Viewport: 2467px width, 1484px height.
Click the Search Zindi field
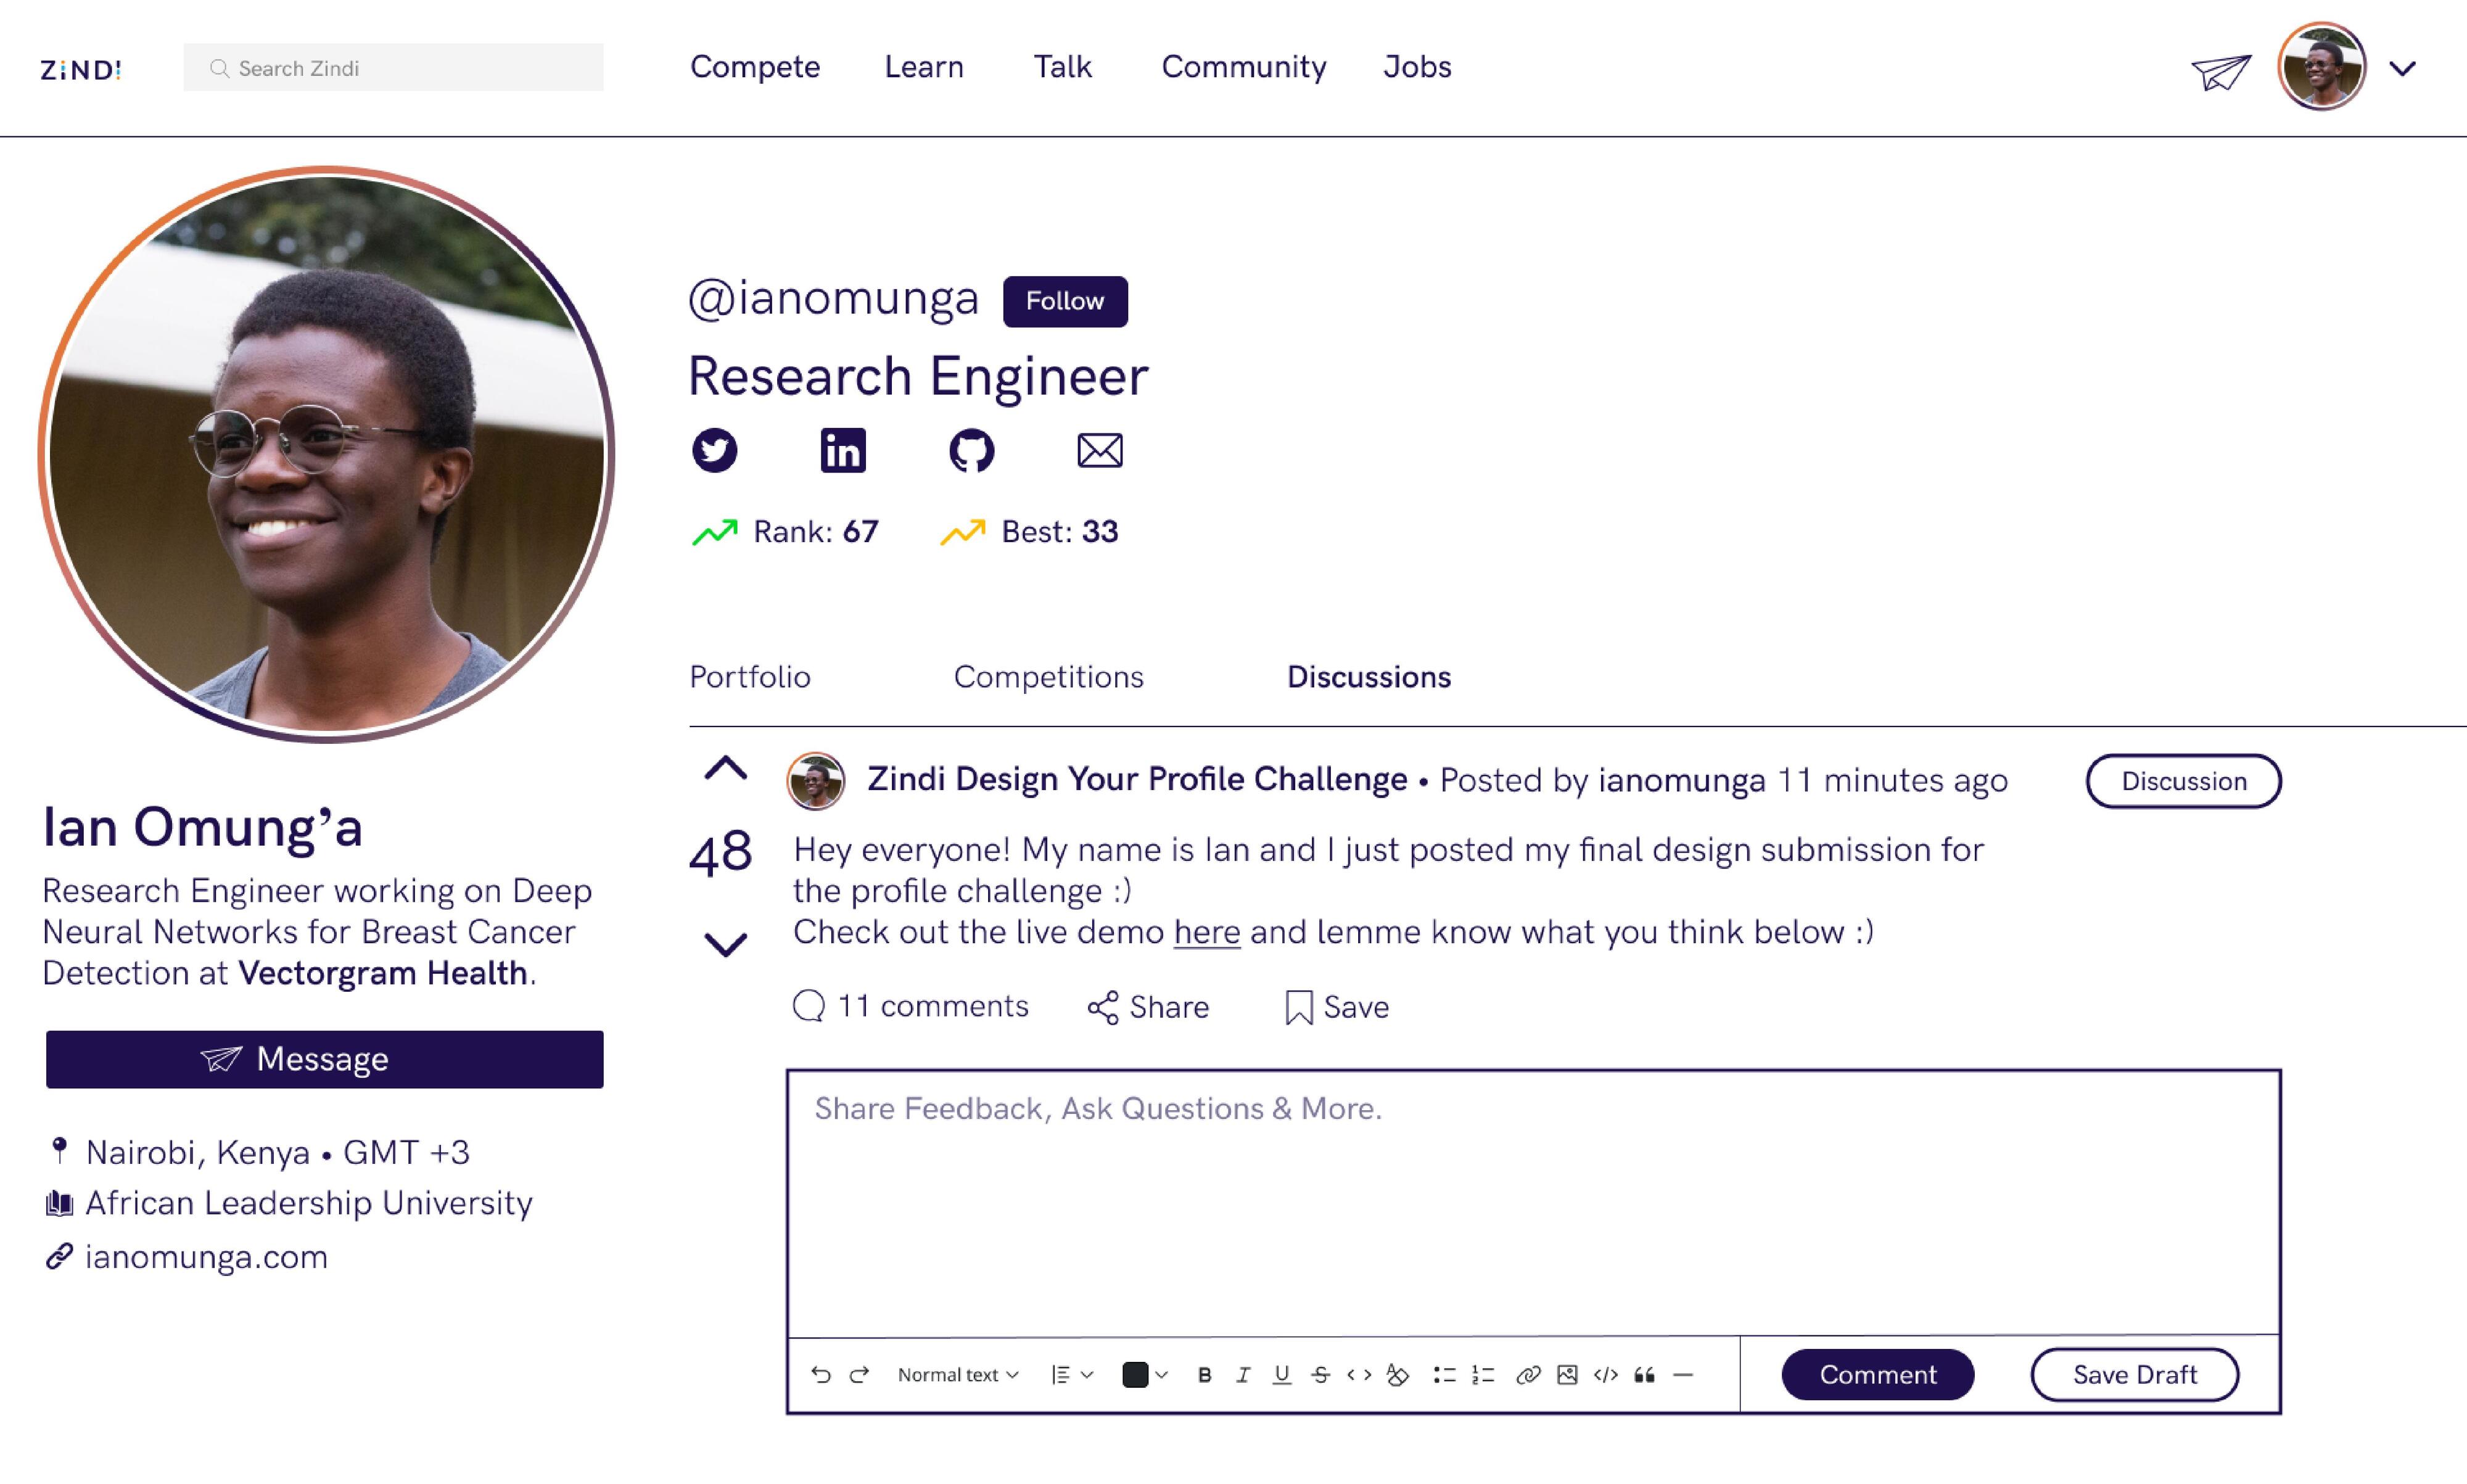(x=393, y=68)
